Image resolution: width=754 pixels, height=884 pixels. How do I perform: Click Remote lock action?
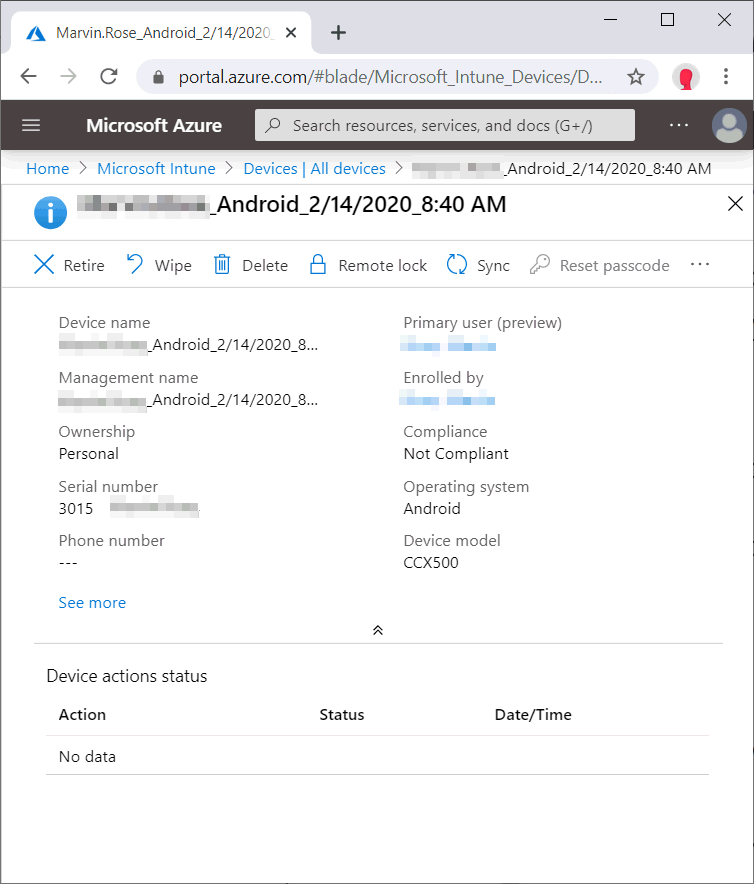tap(368, 265)
